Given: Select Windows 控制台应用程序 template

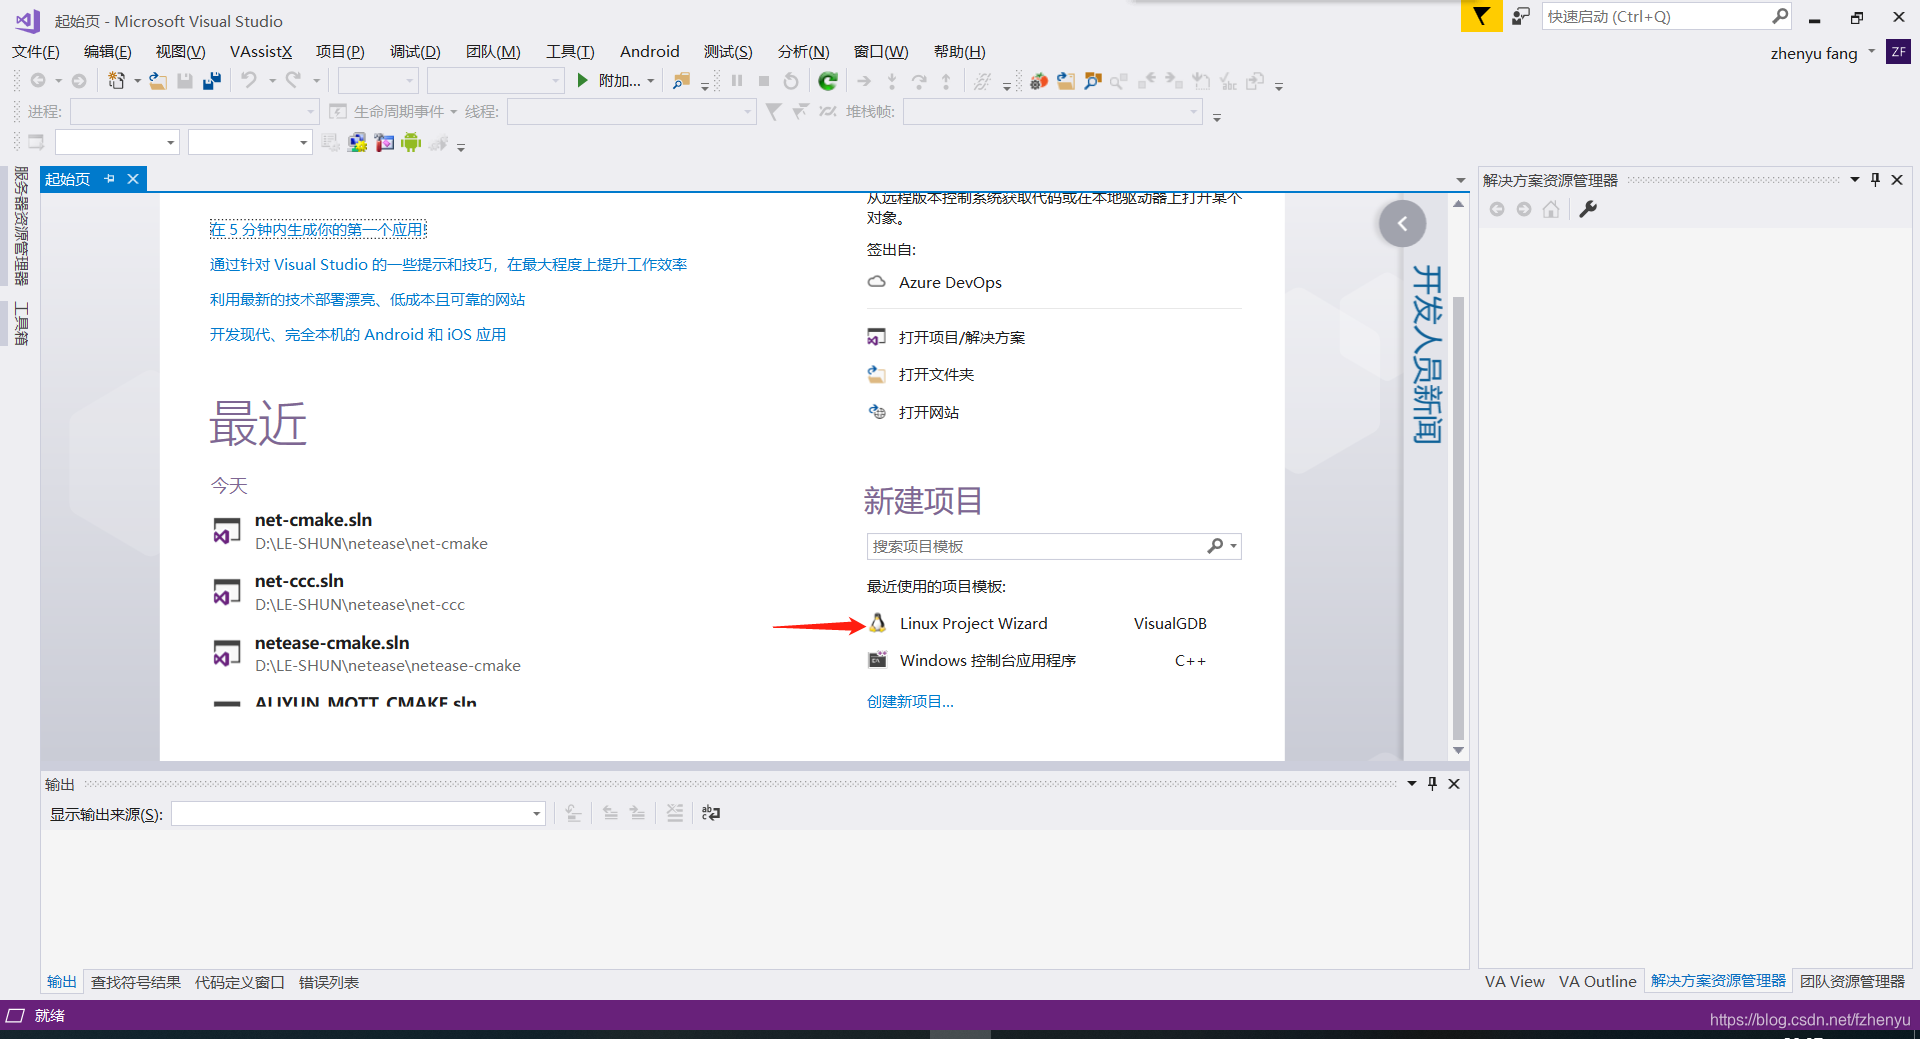Looking at the screenshot, I should click(x=1038, y=661).
